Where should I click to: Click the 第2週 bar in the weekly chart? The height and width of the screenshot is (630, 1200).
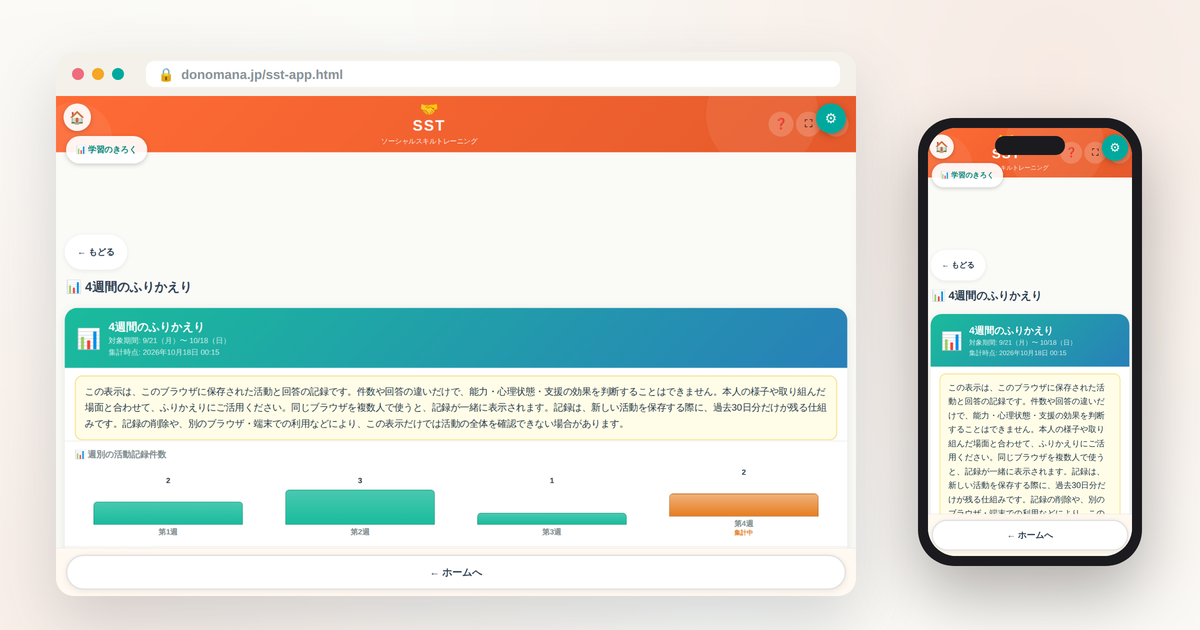click(x=360, y=507)
